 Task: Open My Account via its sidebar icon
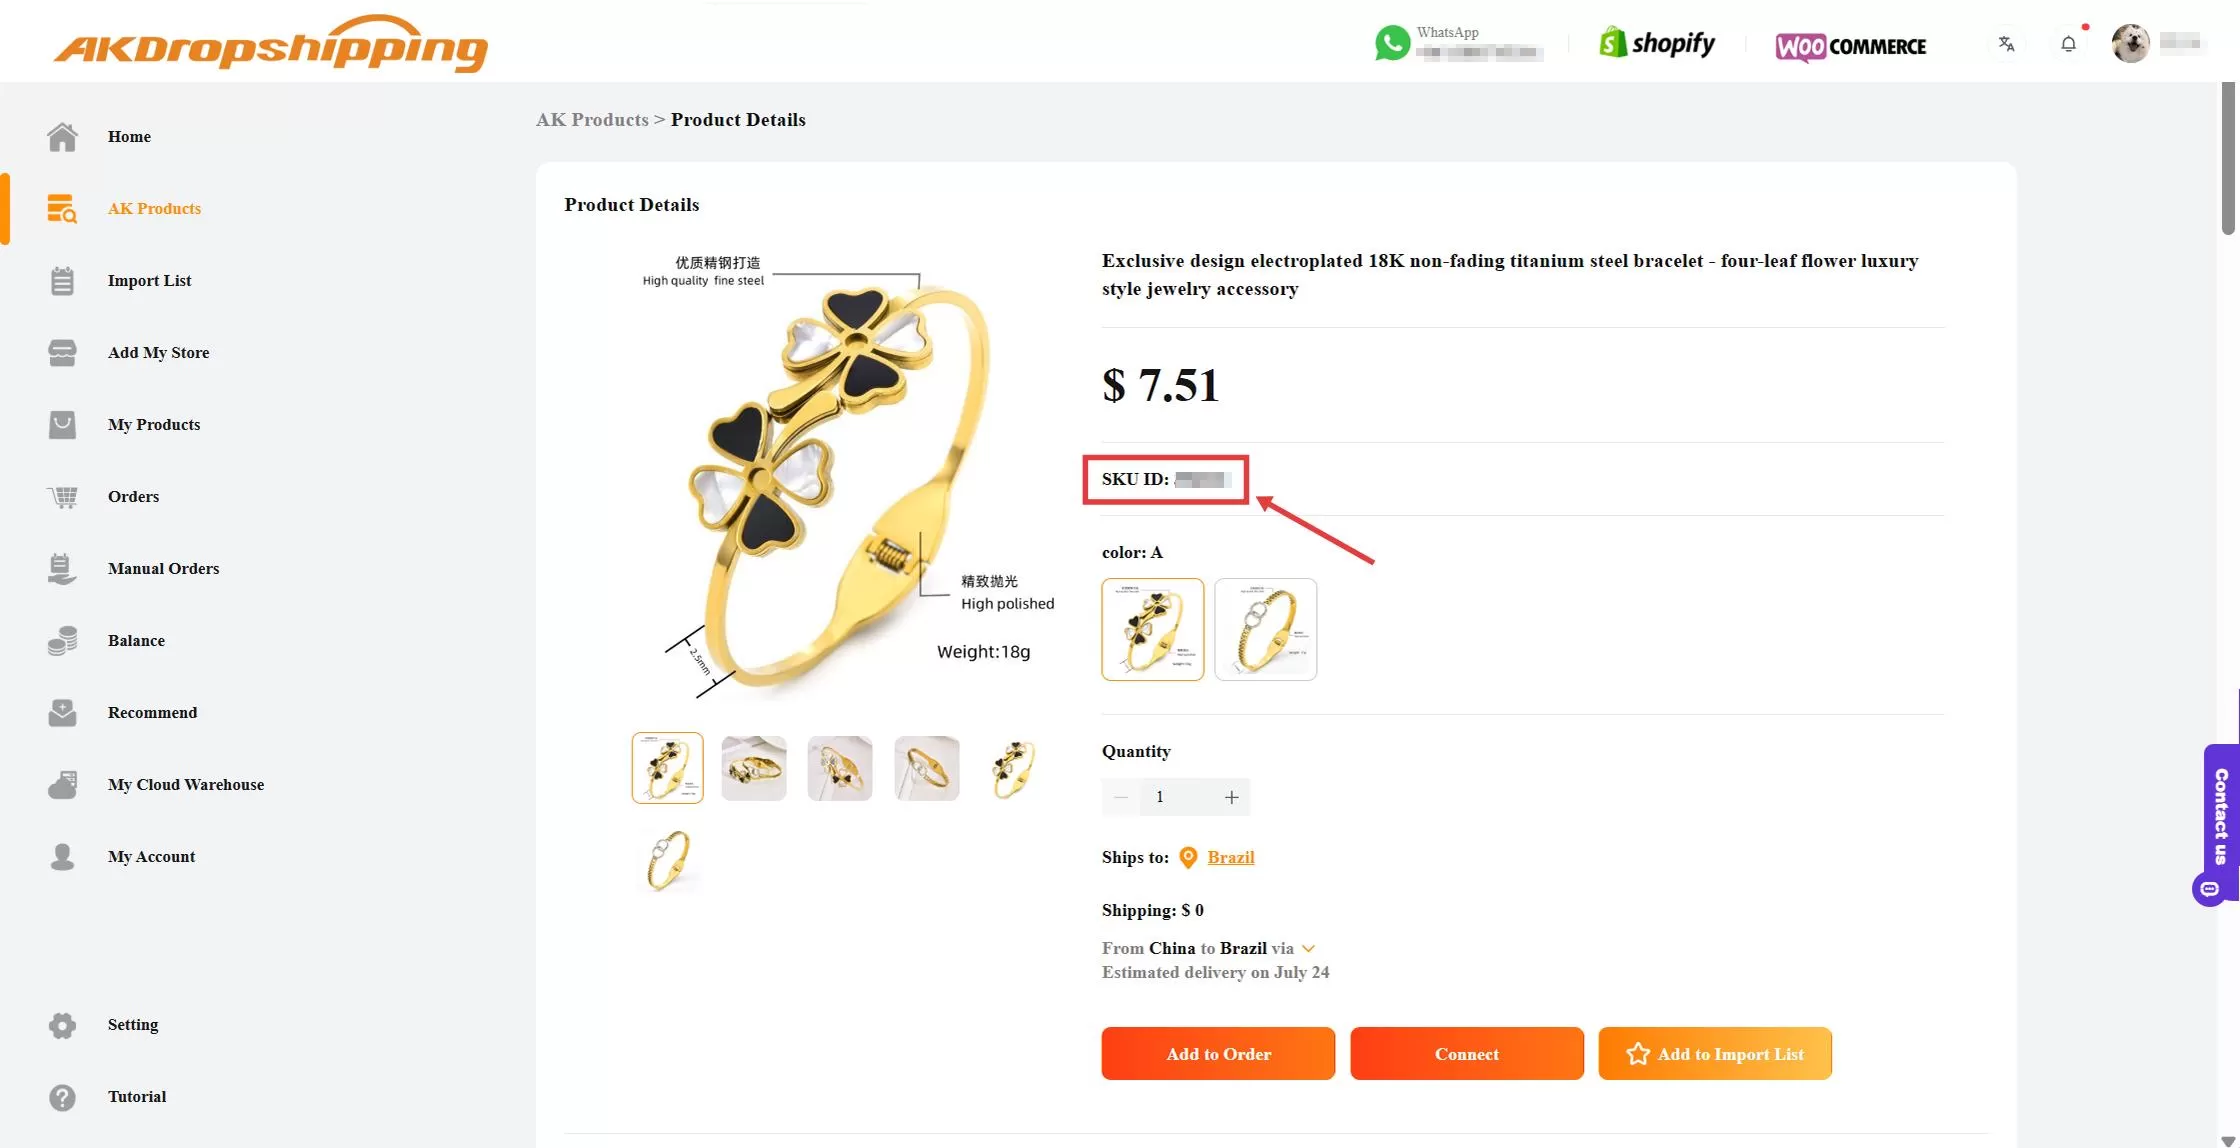[x=62, y=856]
